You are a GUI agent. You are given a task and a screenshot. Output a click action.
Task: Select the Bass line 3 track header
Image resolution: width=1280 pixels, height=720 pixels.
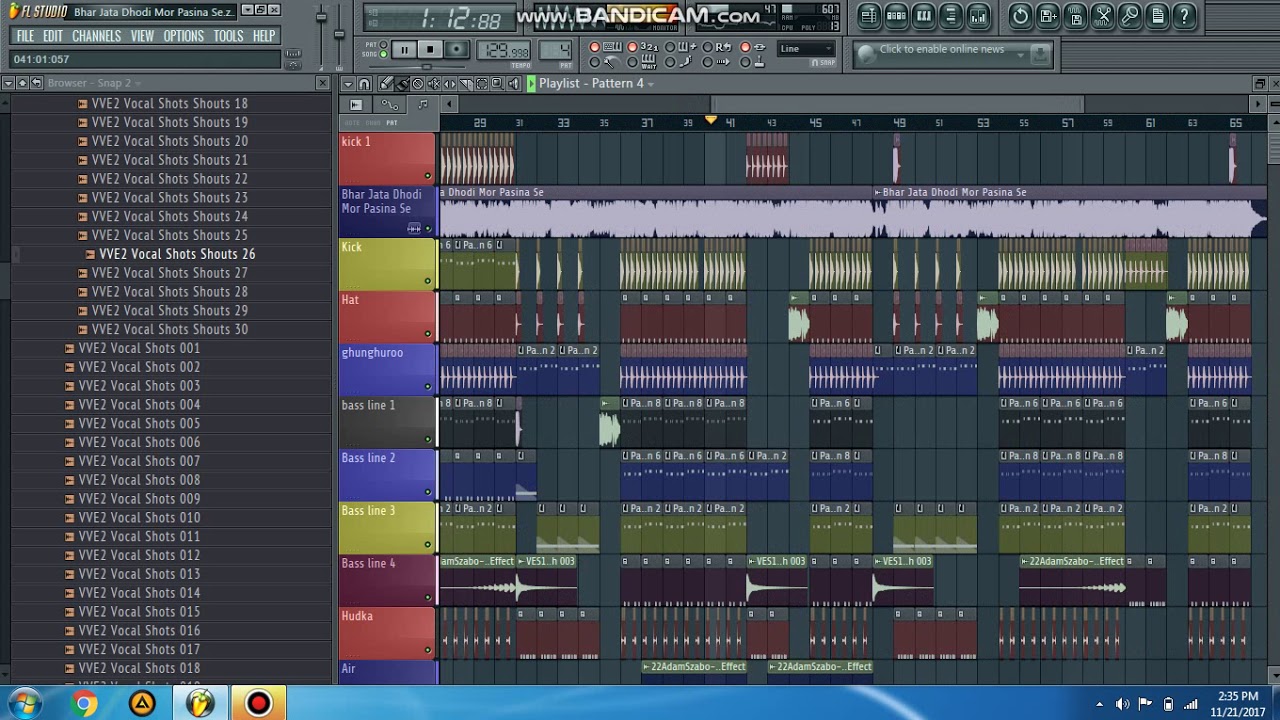pos(387,528)
